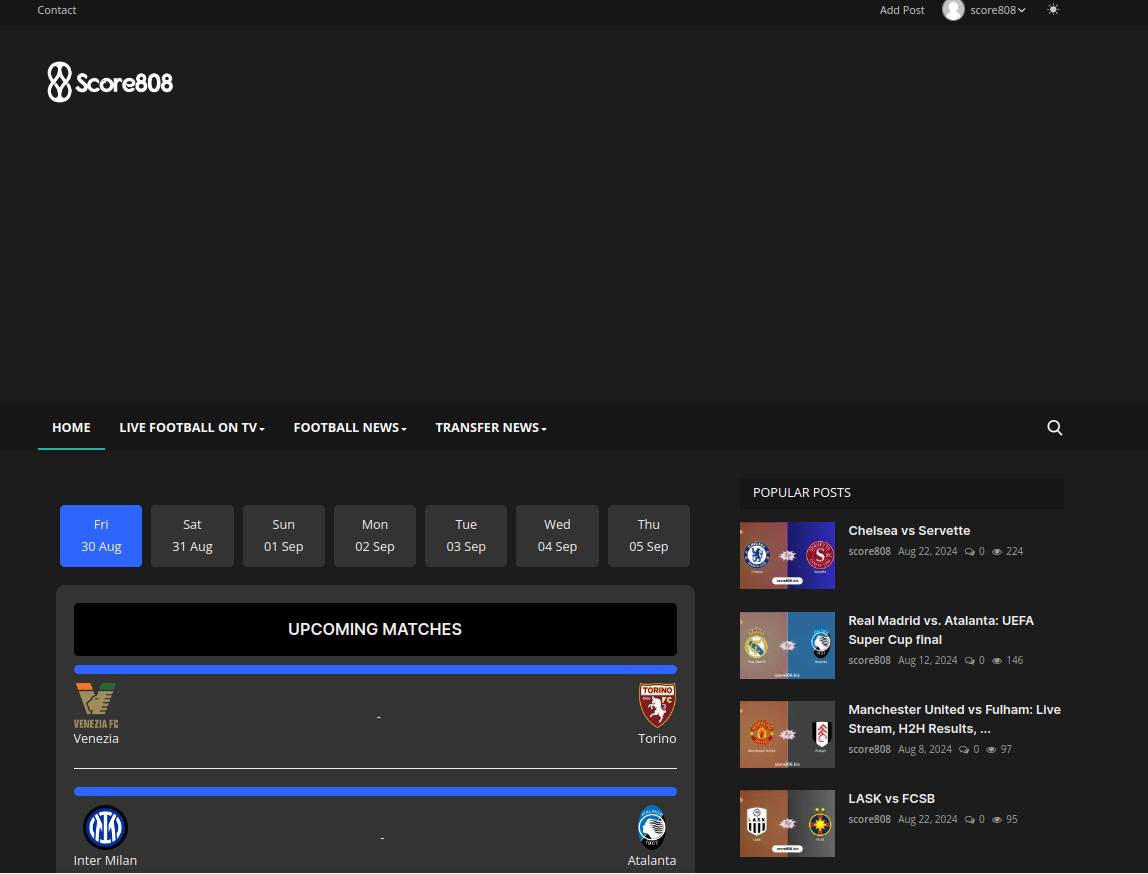
Task: Go to the Home tab
Action: [71, 428]
